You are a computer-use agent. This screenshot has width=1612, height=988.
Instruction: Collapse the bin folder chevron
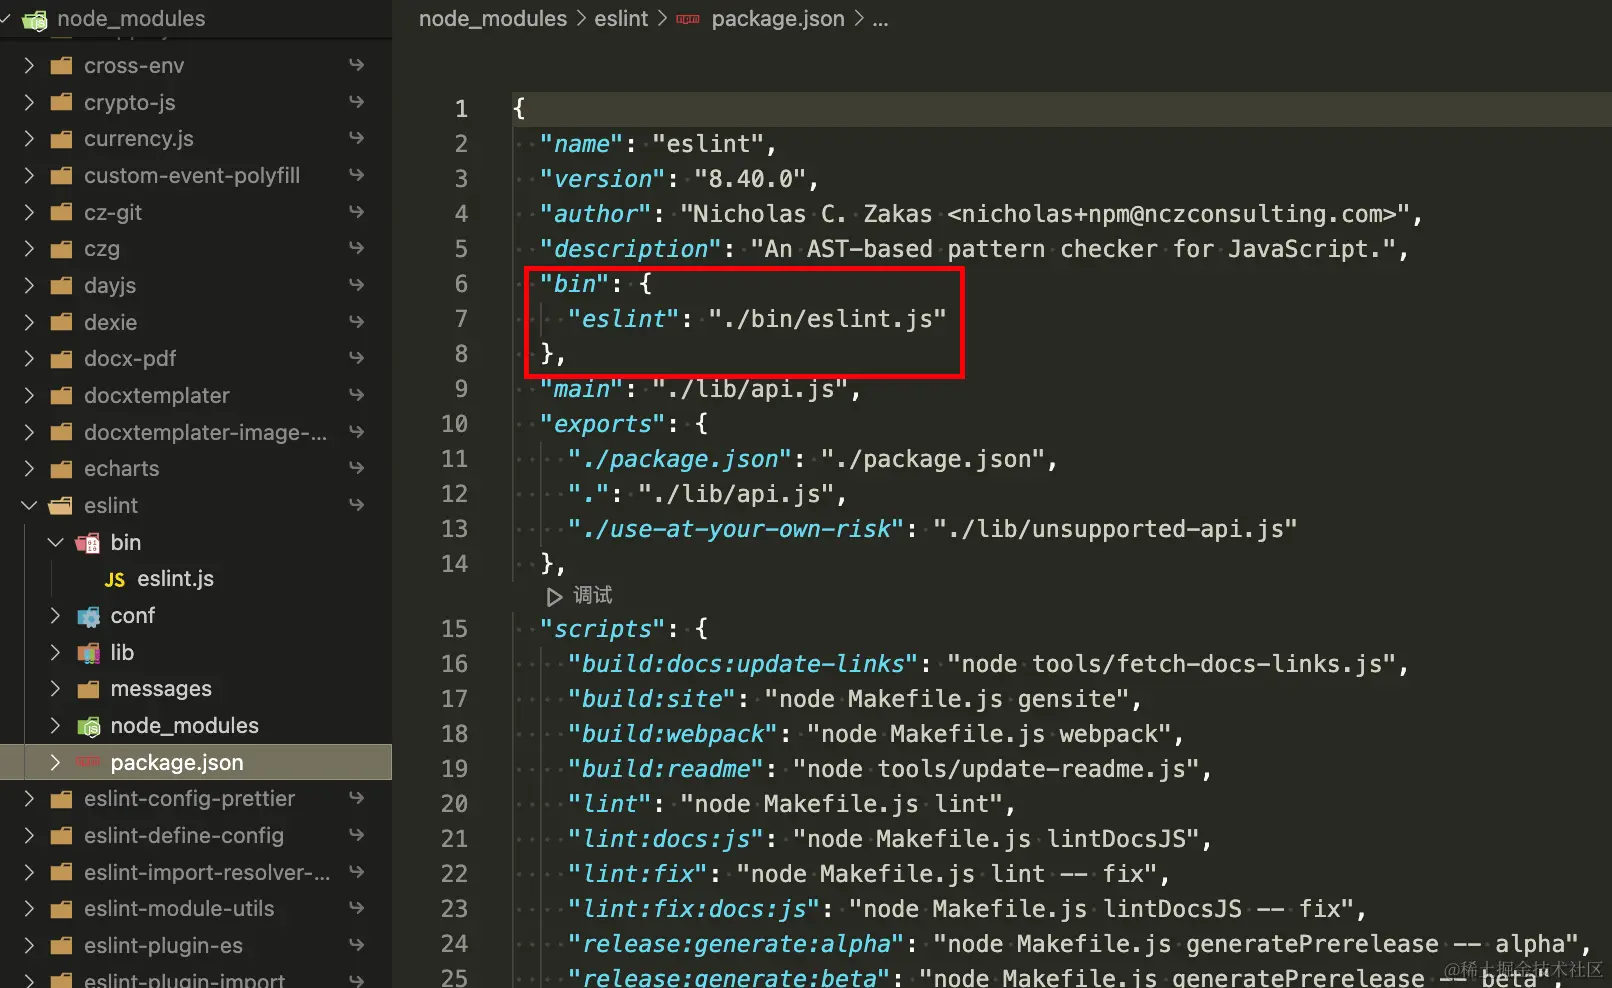coord(56,542)
